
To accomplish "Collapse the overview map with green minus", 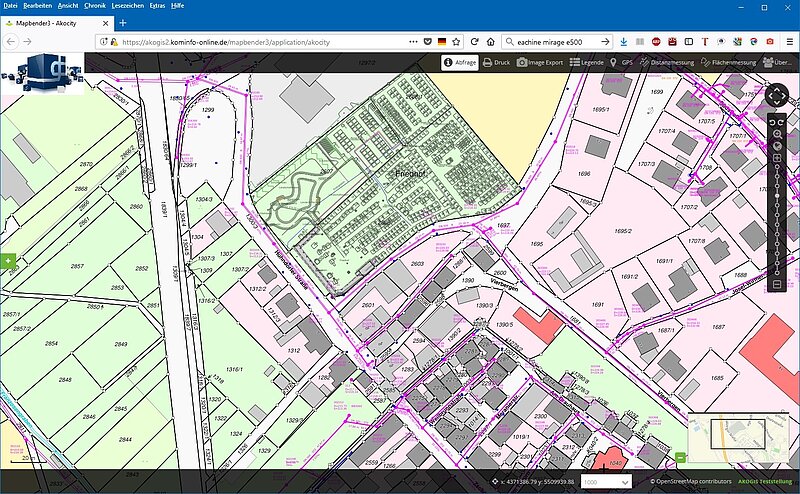I will 681,458.
